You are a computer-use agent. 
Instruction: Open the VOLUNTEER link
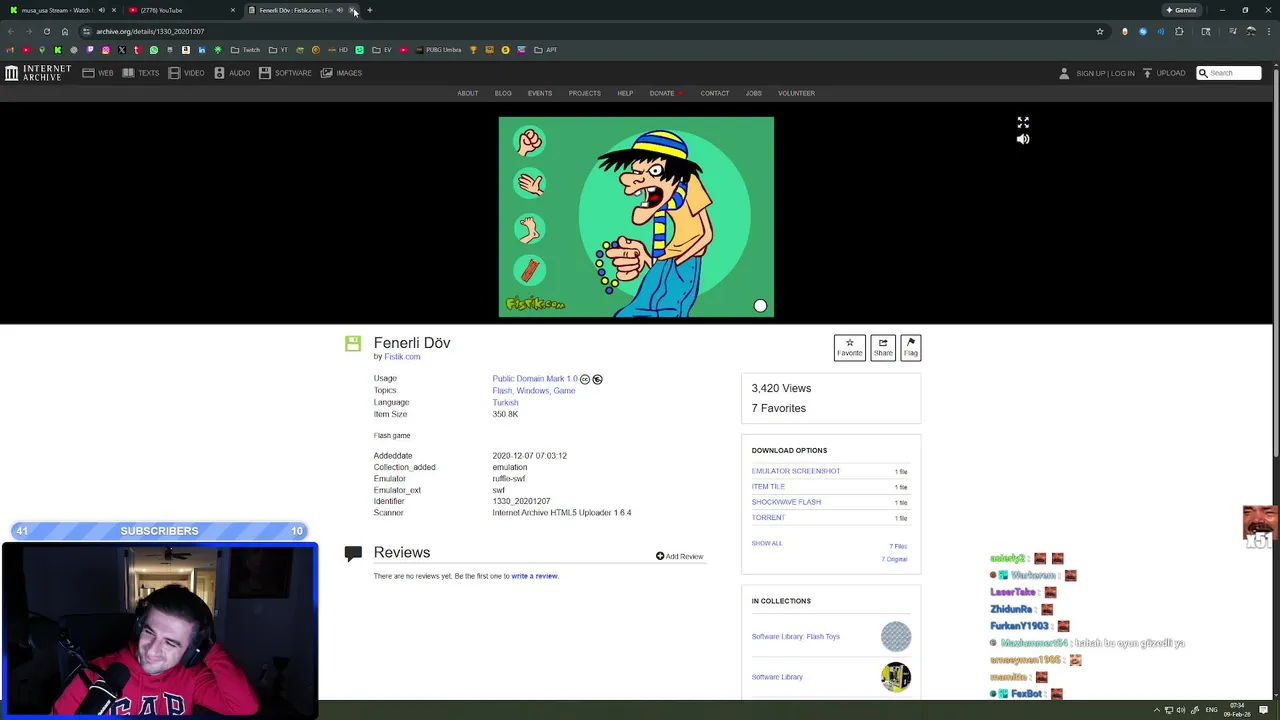[797, 93]
